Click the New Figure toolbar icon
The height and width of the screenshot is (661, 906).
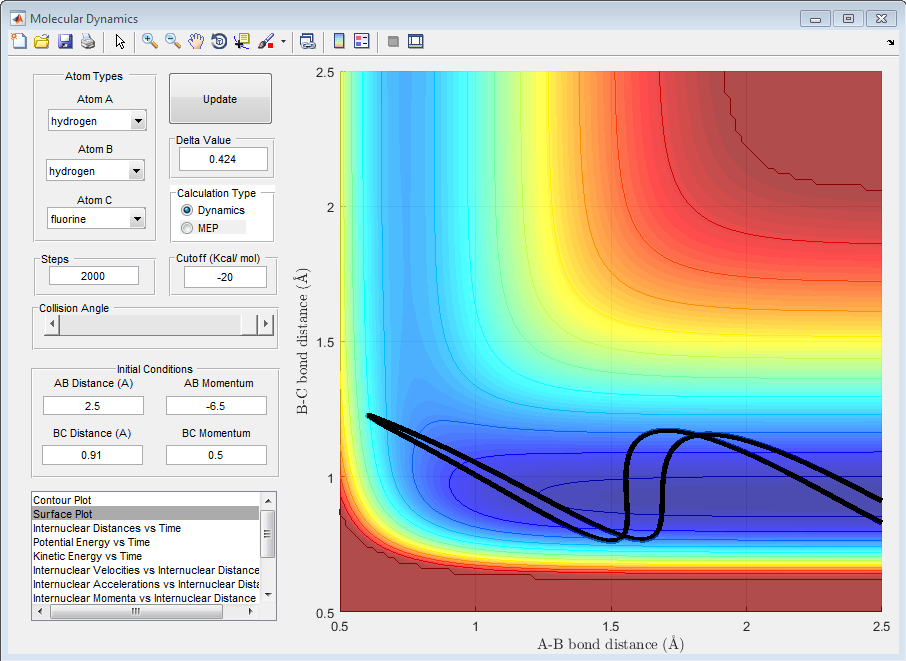(x=18, y=41)
